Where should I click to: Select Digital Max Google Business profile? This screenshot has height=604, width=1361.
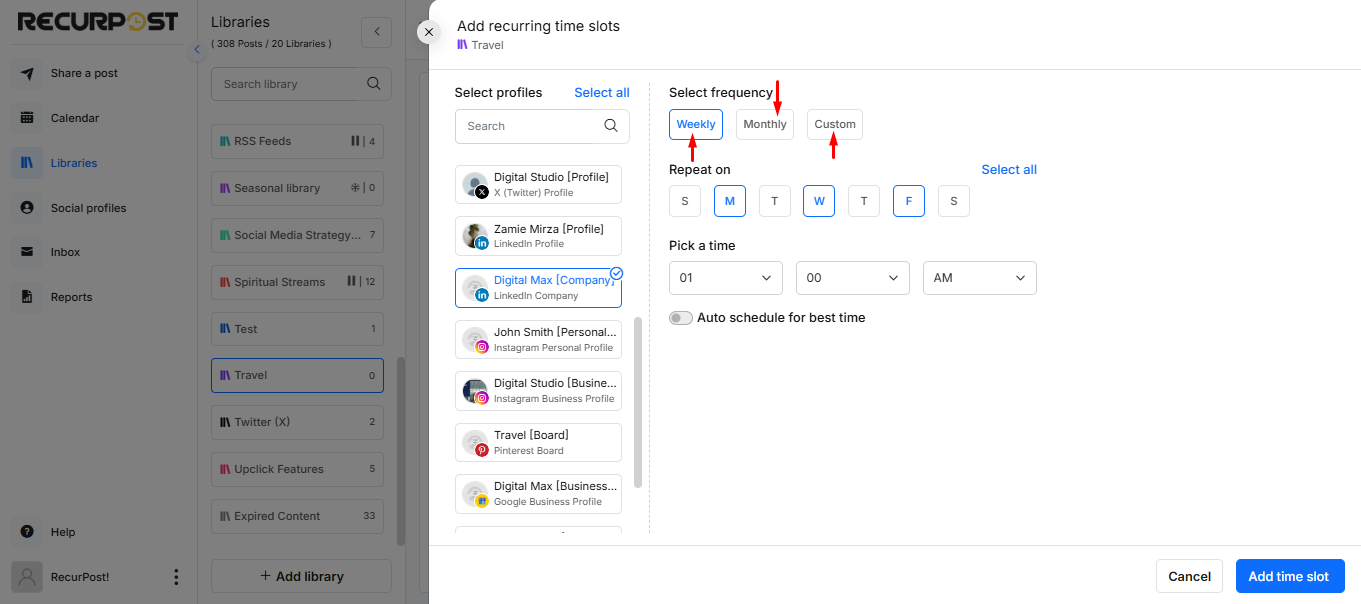538,494
